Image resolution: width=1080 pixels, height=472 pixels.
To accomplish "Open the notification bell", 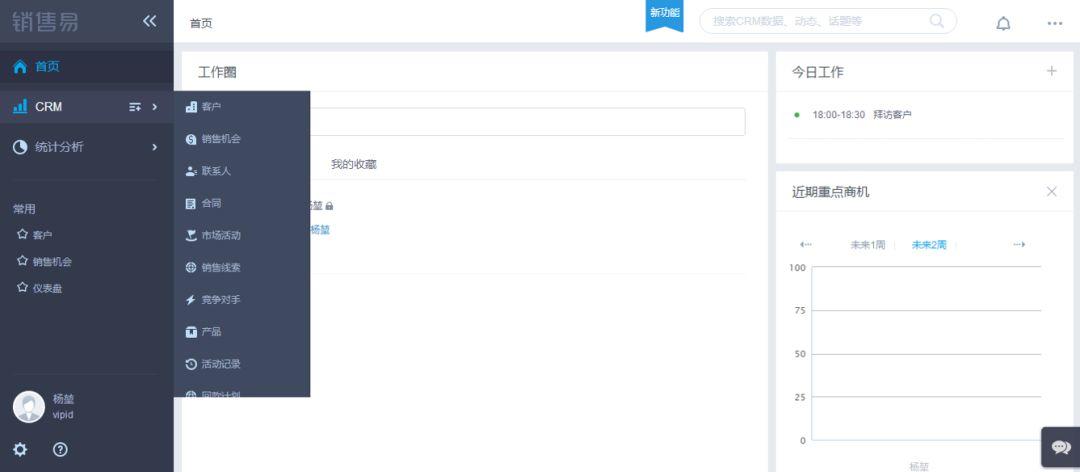I will pos(1004,23).
